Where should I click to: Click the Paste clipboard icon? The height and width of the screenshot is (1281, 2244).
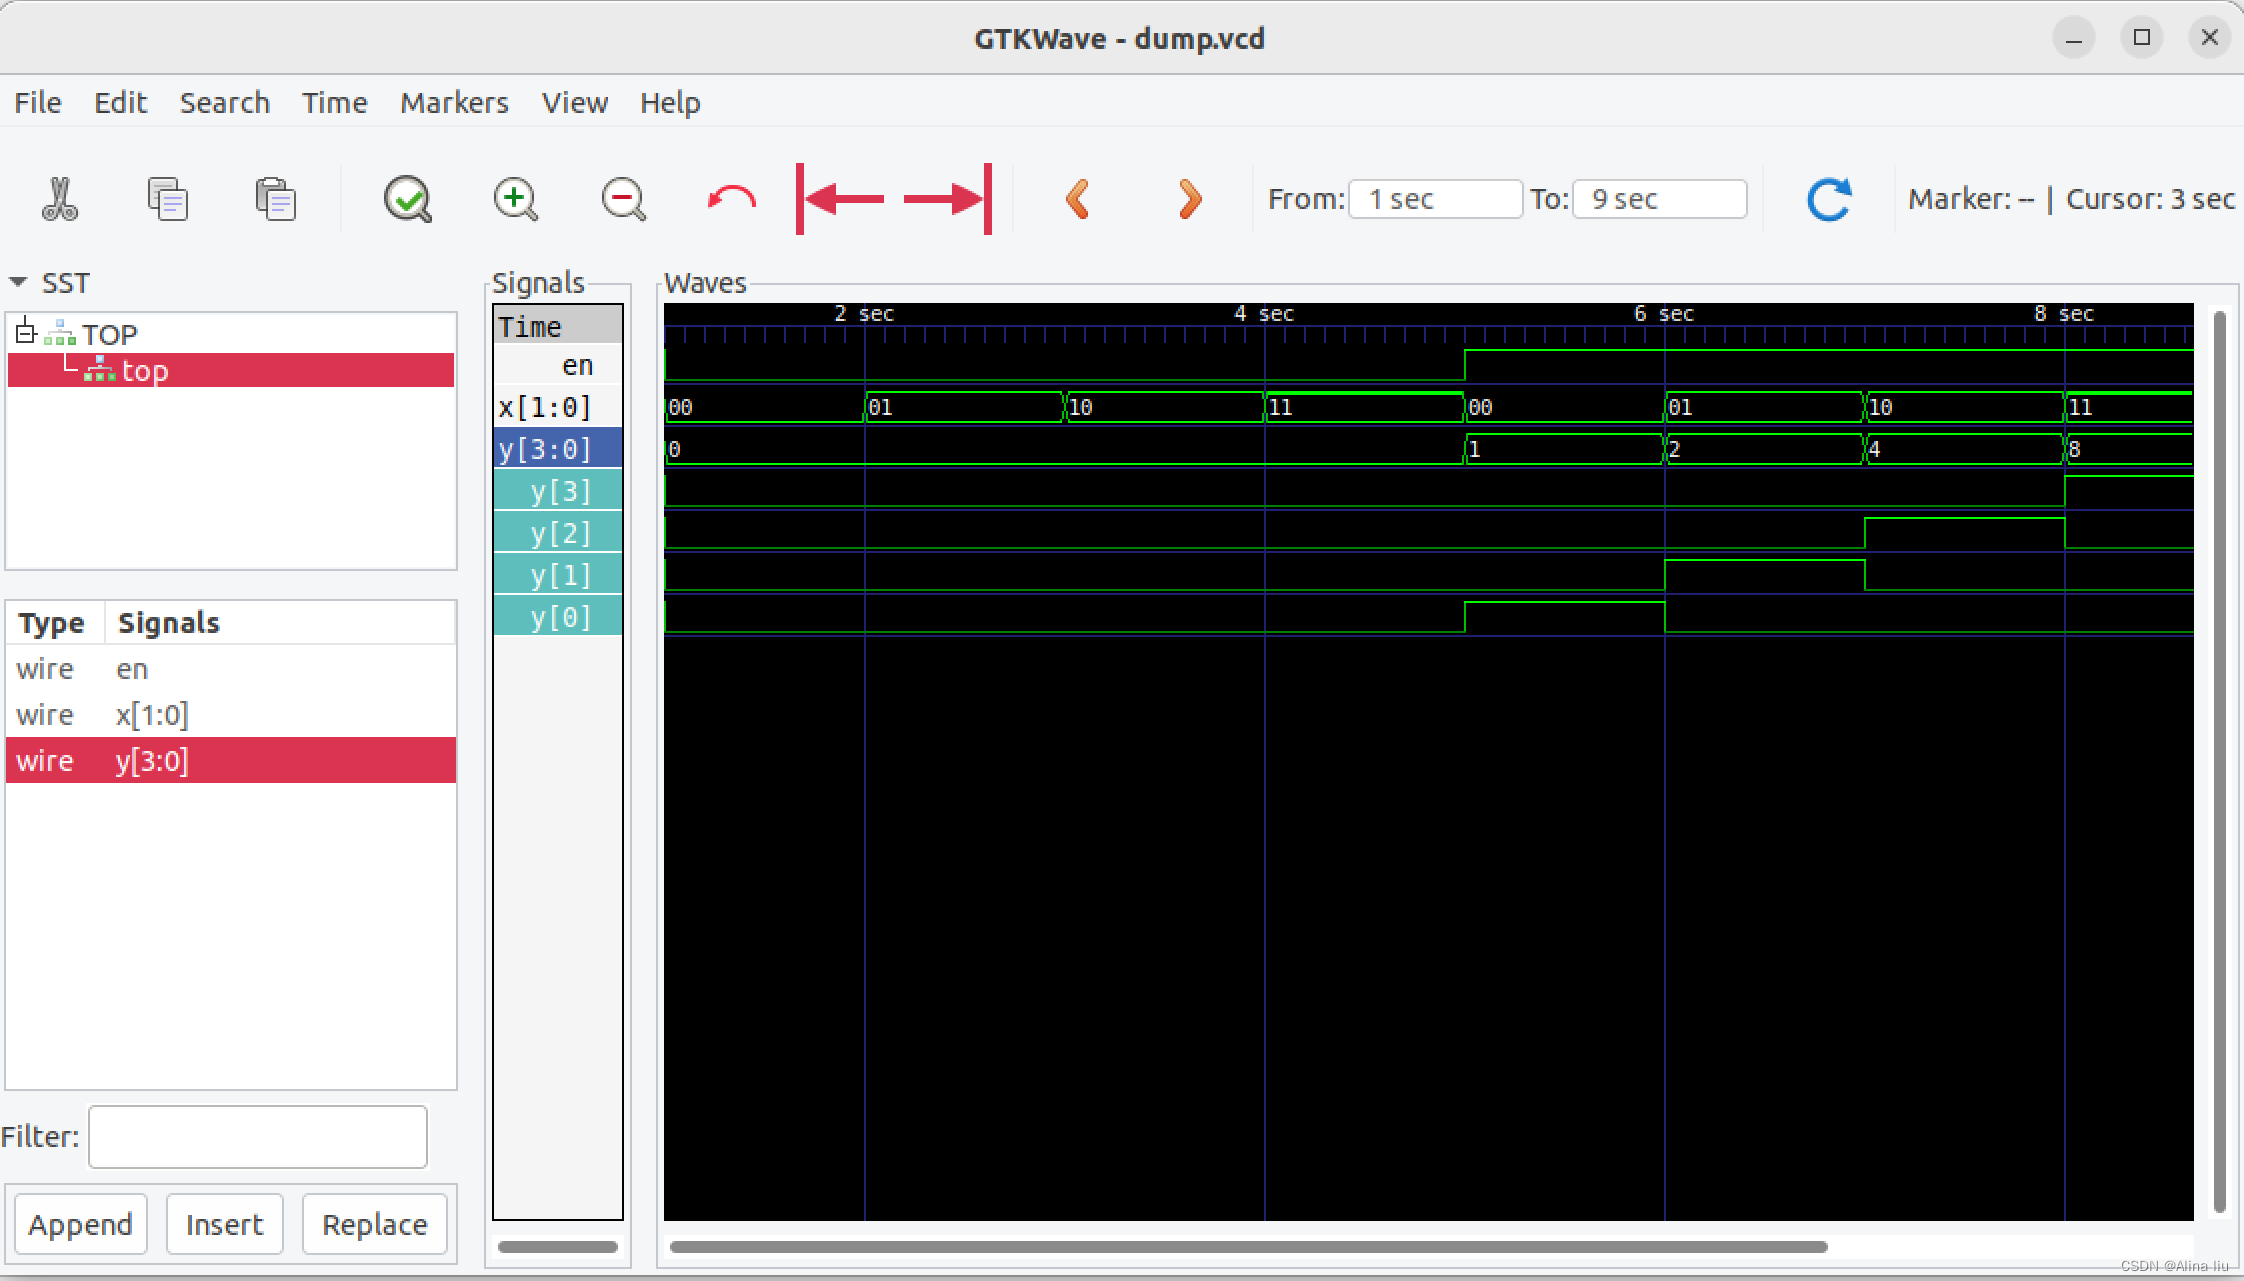[x=275, y=199]
